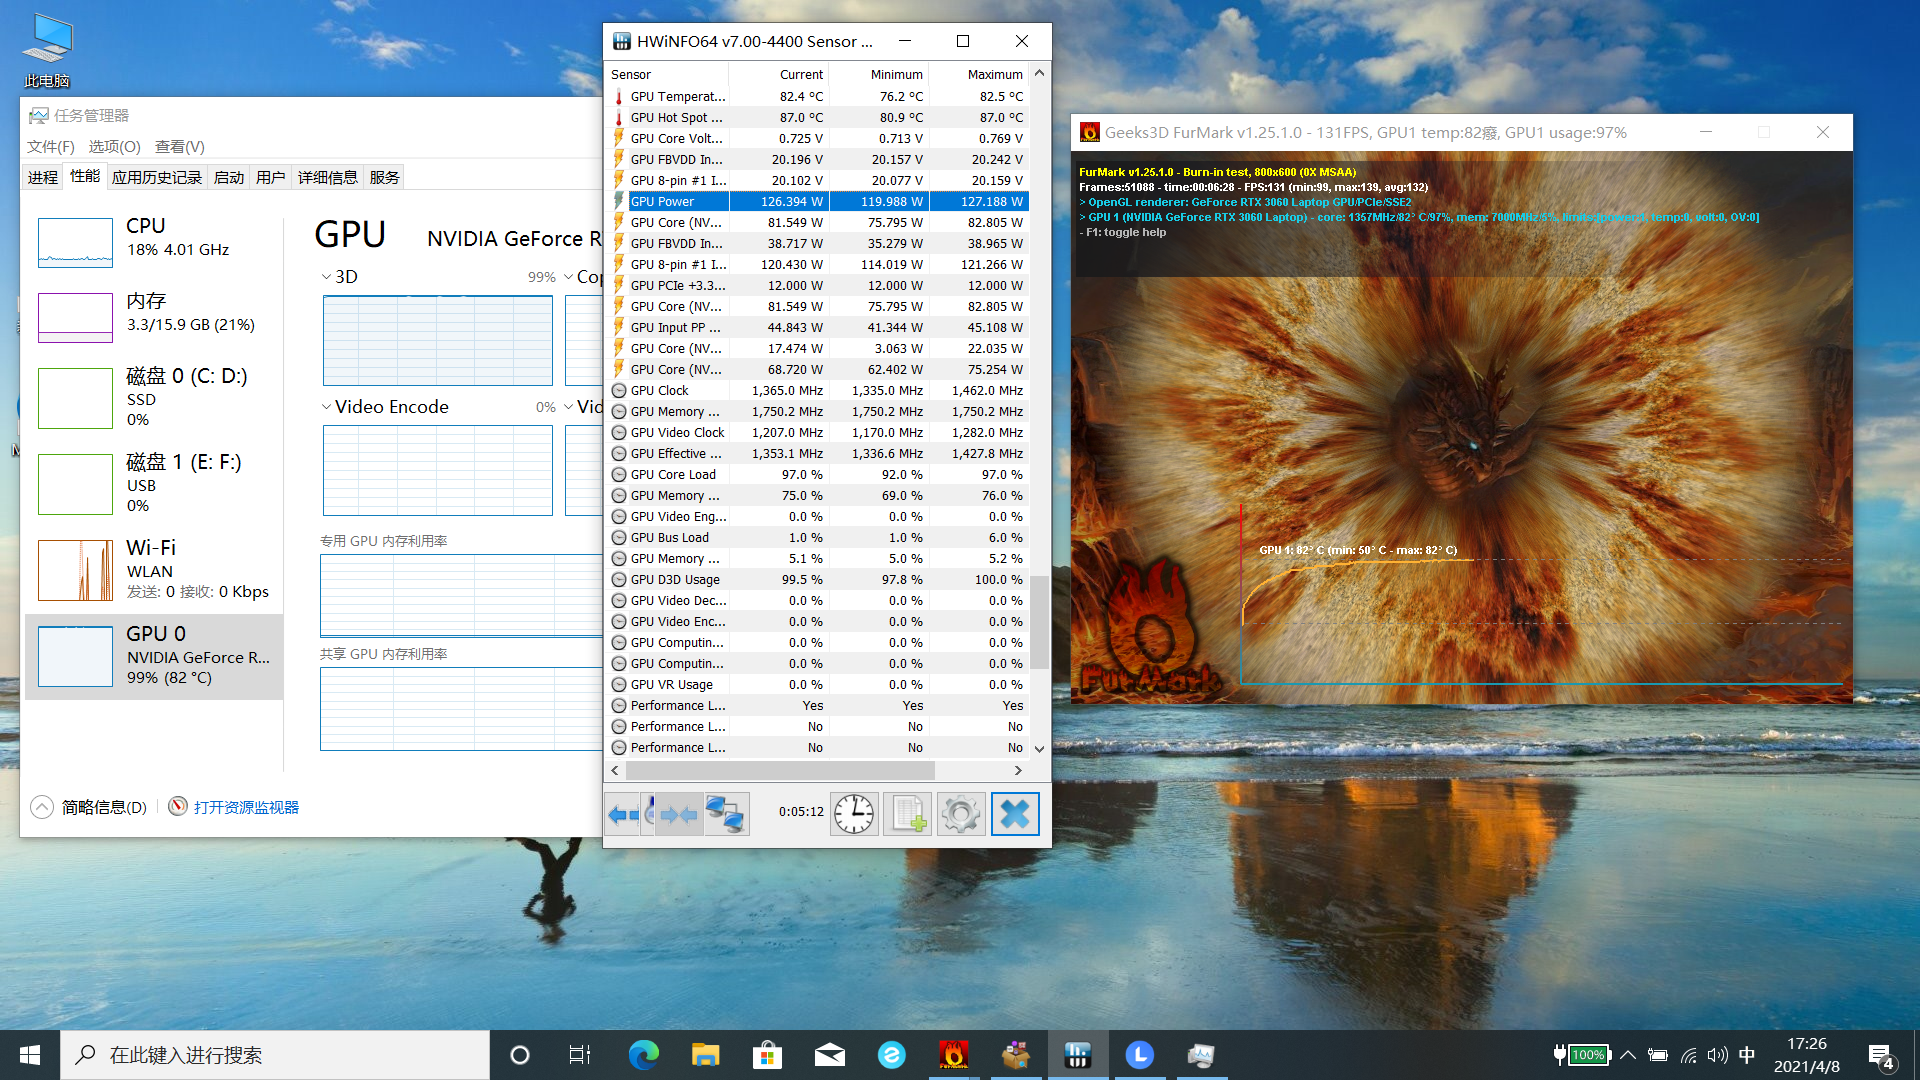Open HWiNFO sensor settings gear
Screen dimensions: 1920x1080
click(961, 814)
